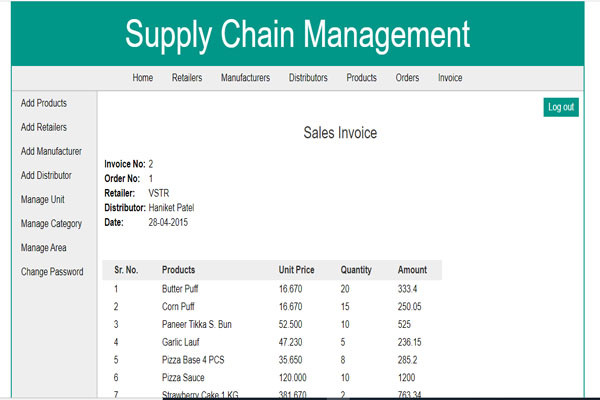Open the Manage Area sidebar link
600x400 pixels.
[43, 248]
